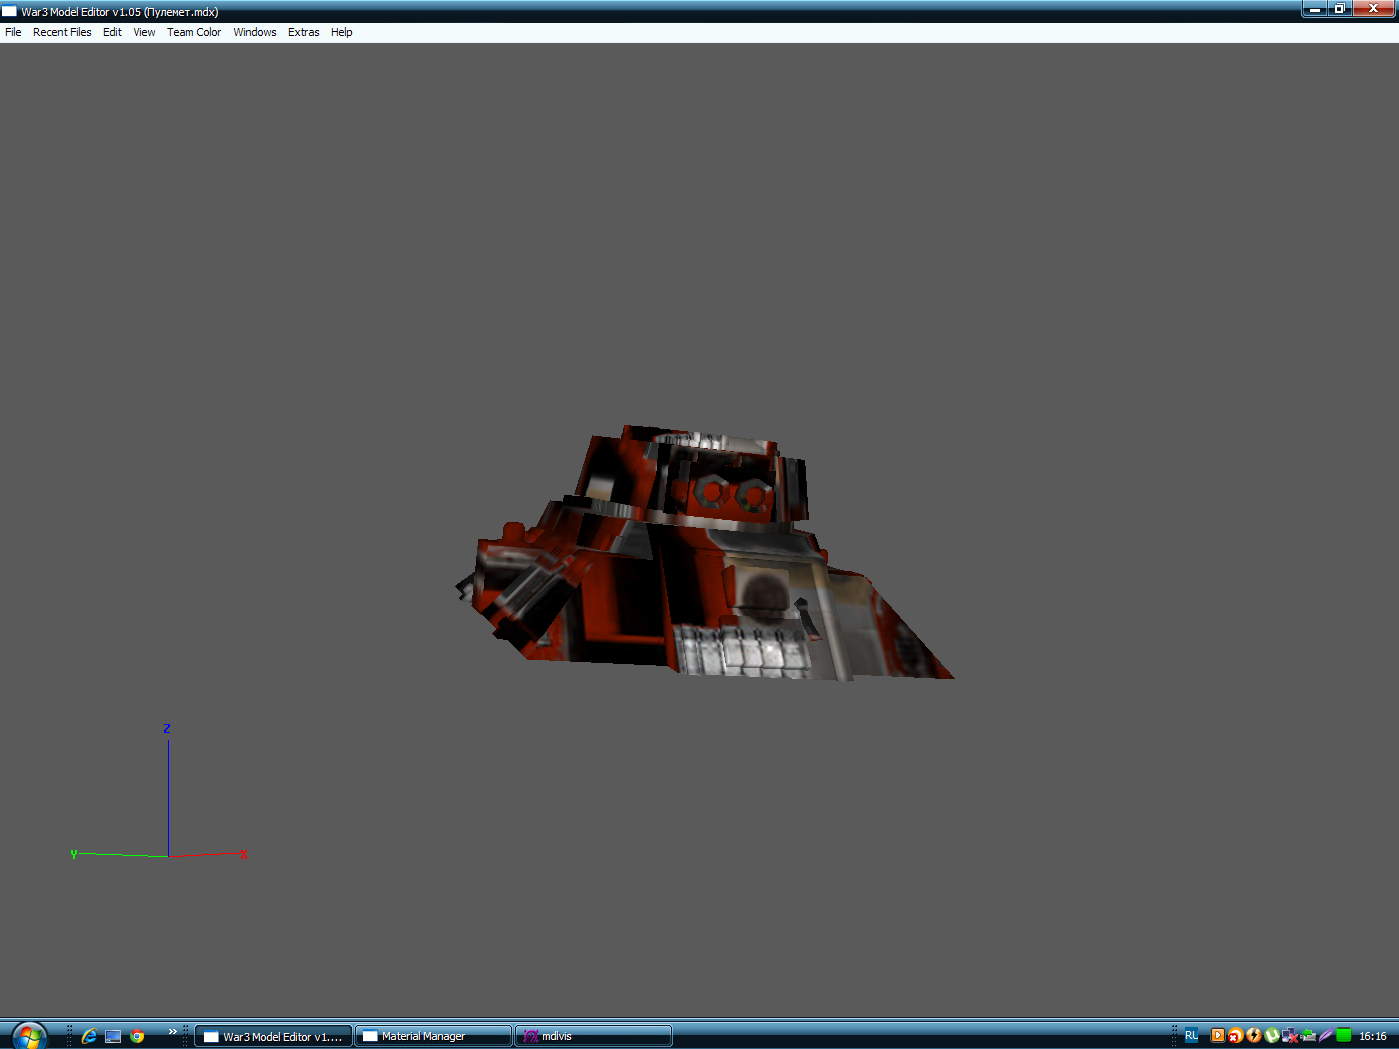Launch Google Chrome from Quick Launch
Viewport: 1399px width, 1049px height.
coord(137,1036)
